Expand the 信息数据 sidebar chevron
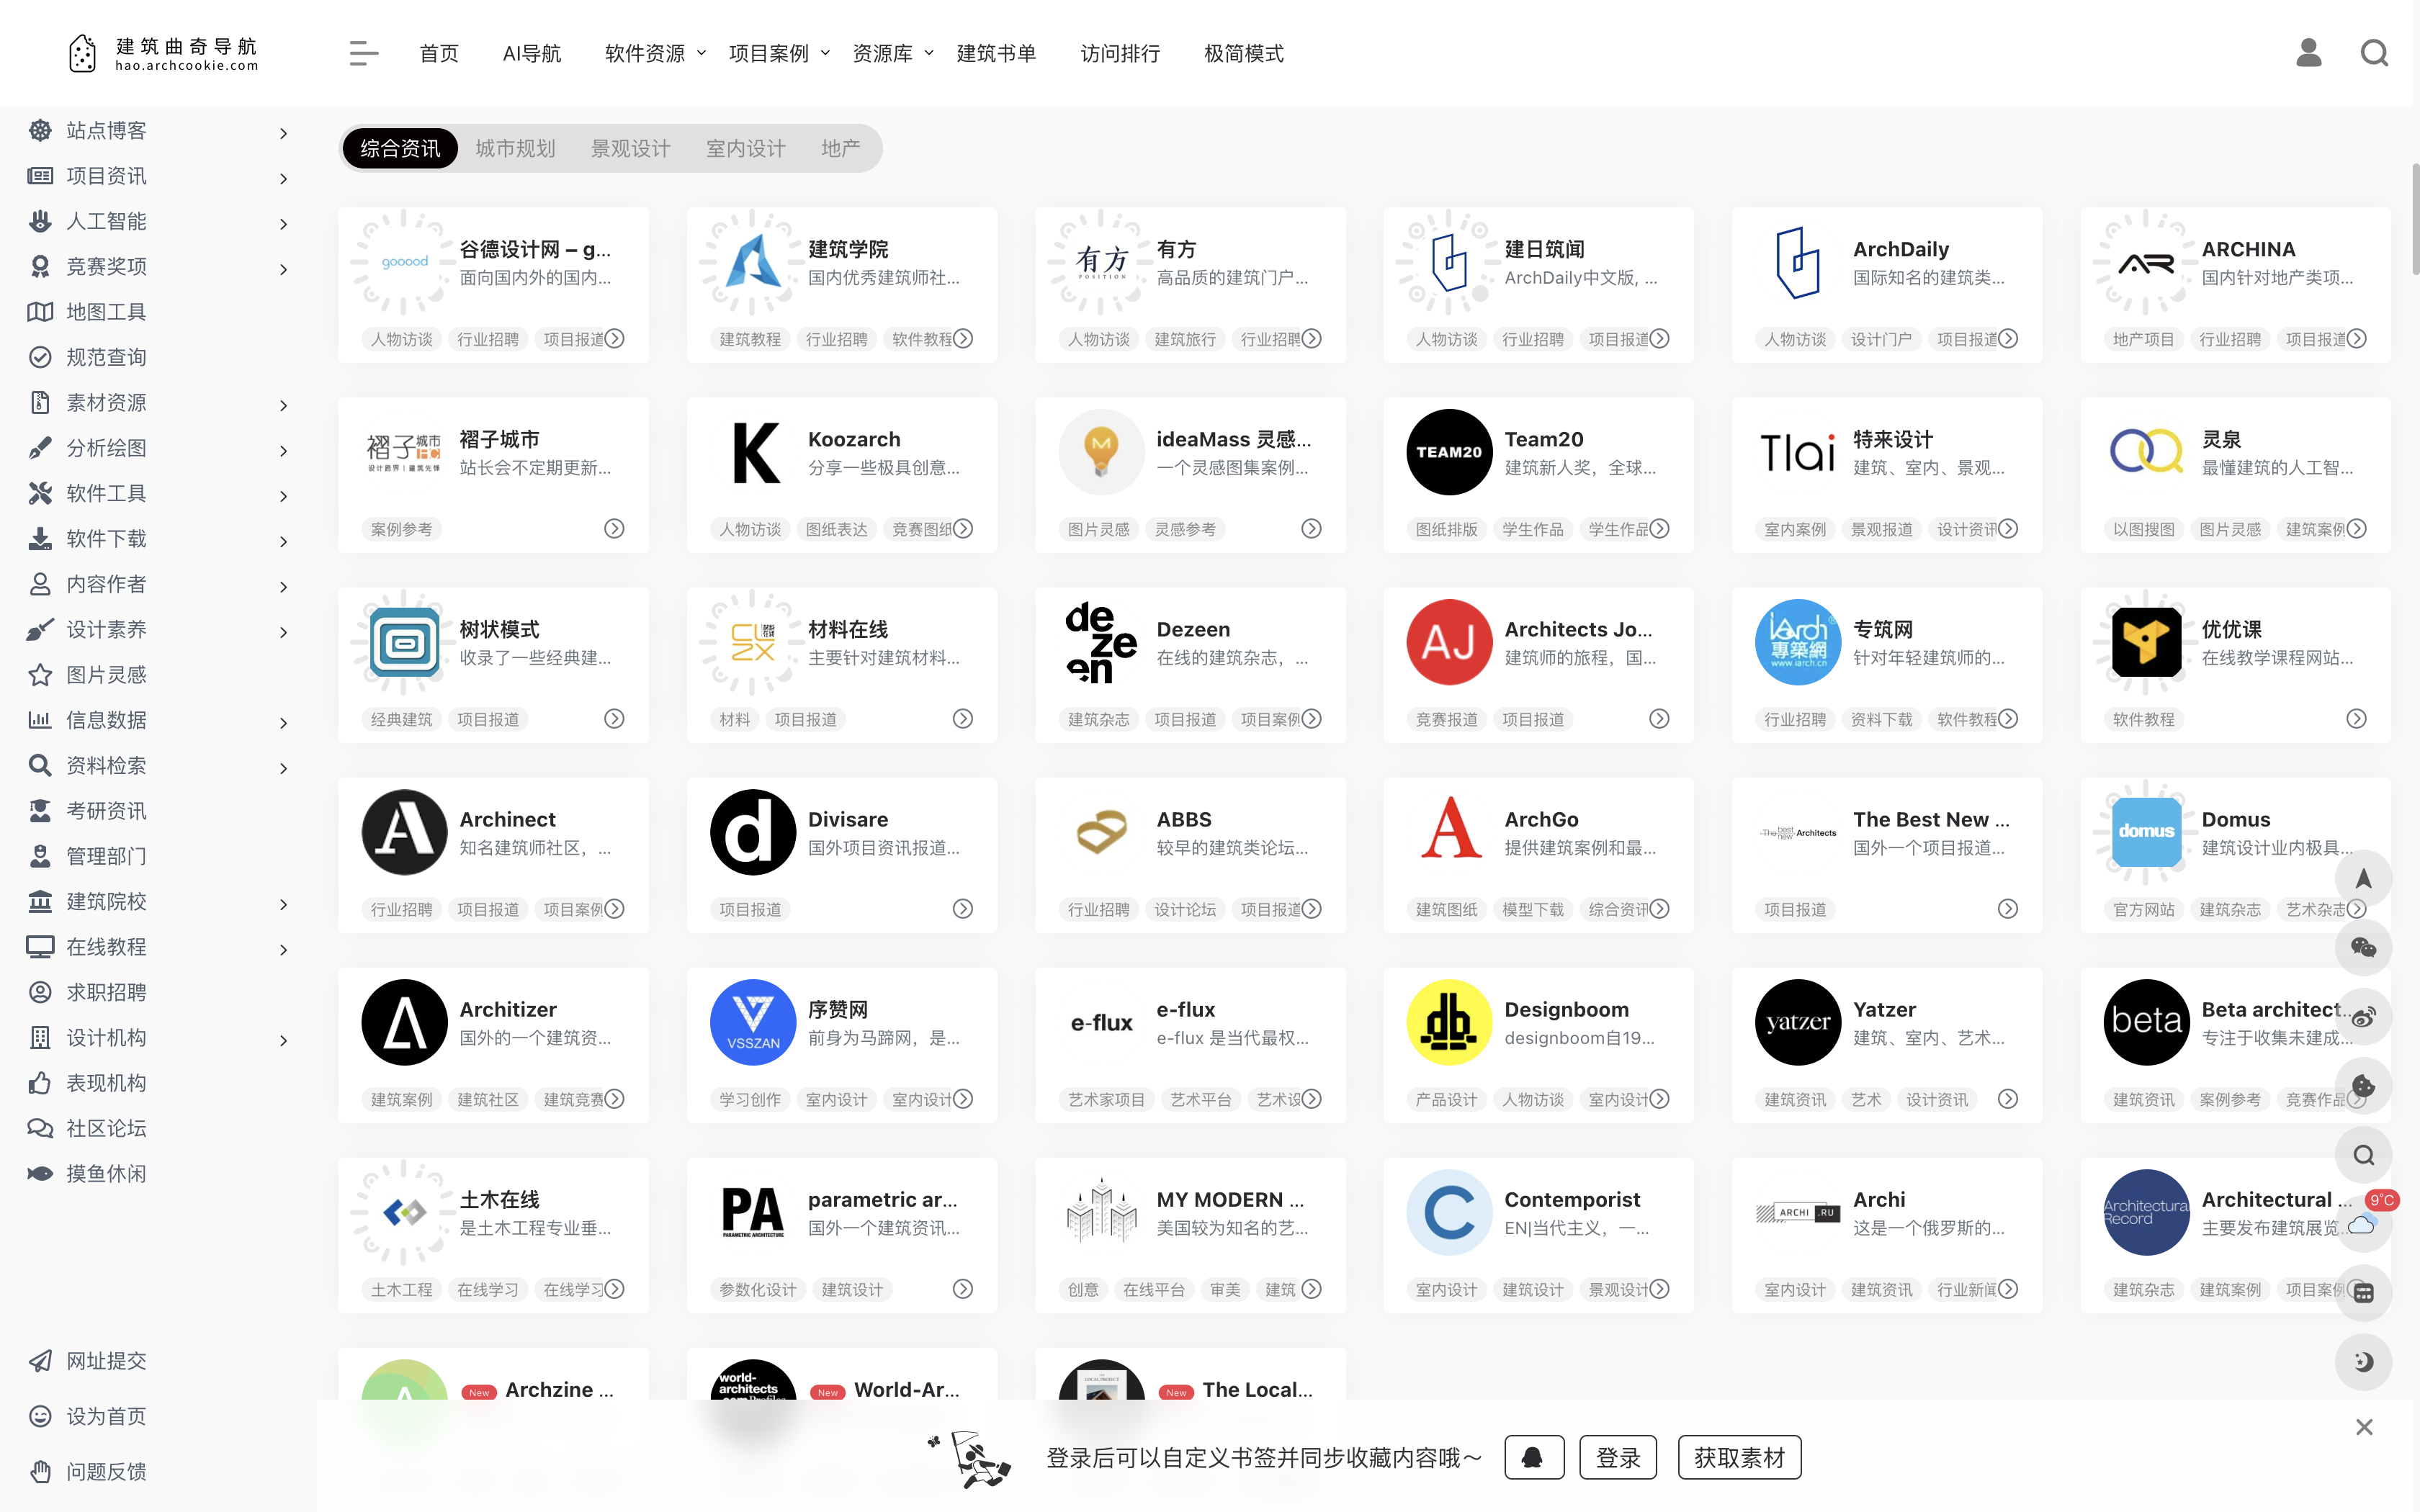Screen dimensions: 2420x1512 pyautogui.click(x=284, y=722)
